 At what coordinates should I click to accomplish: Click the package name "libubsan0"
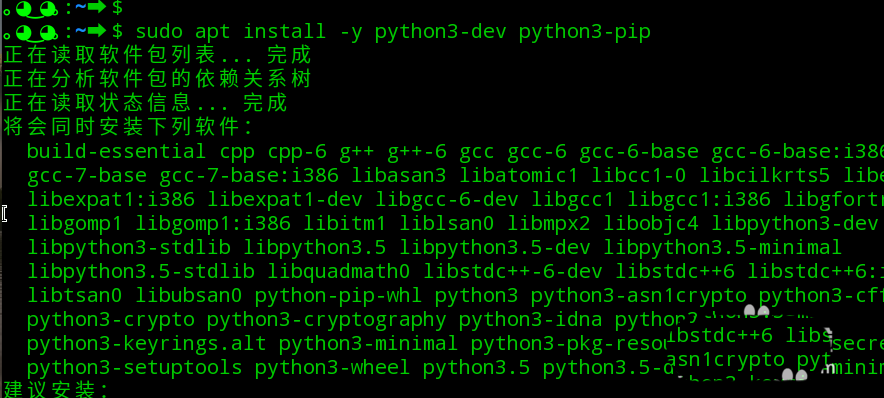coord(188,295)
